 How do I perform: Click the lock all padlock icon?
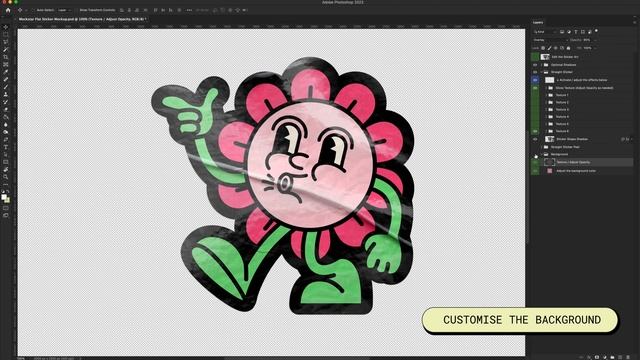(x=569, y=48)
